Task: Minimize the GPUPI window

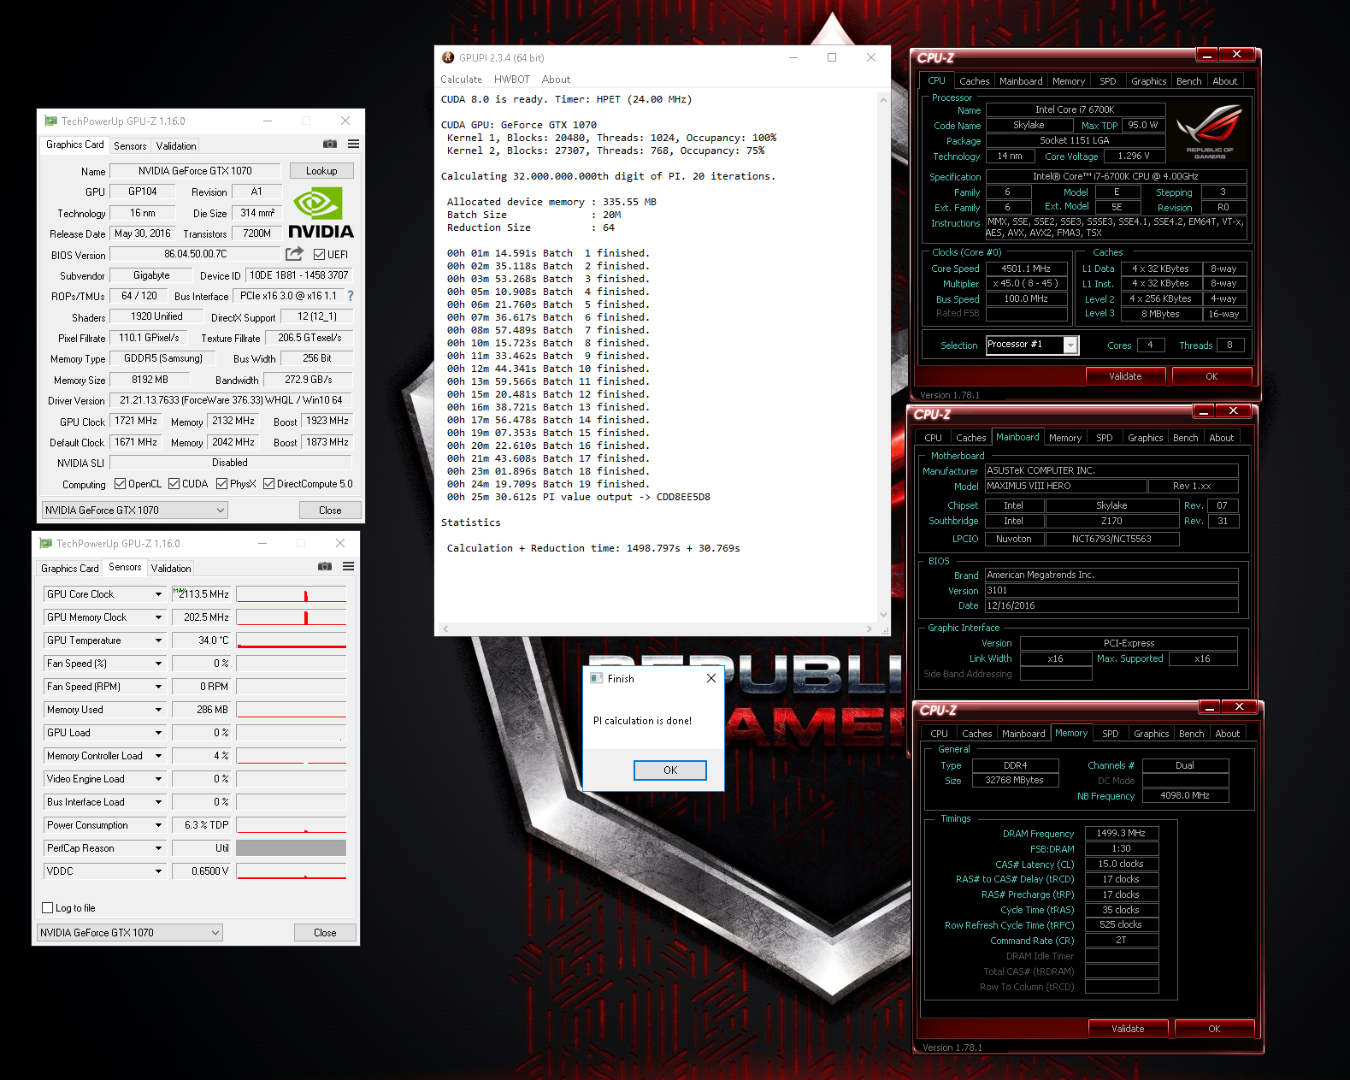Action: (793, 58)
